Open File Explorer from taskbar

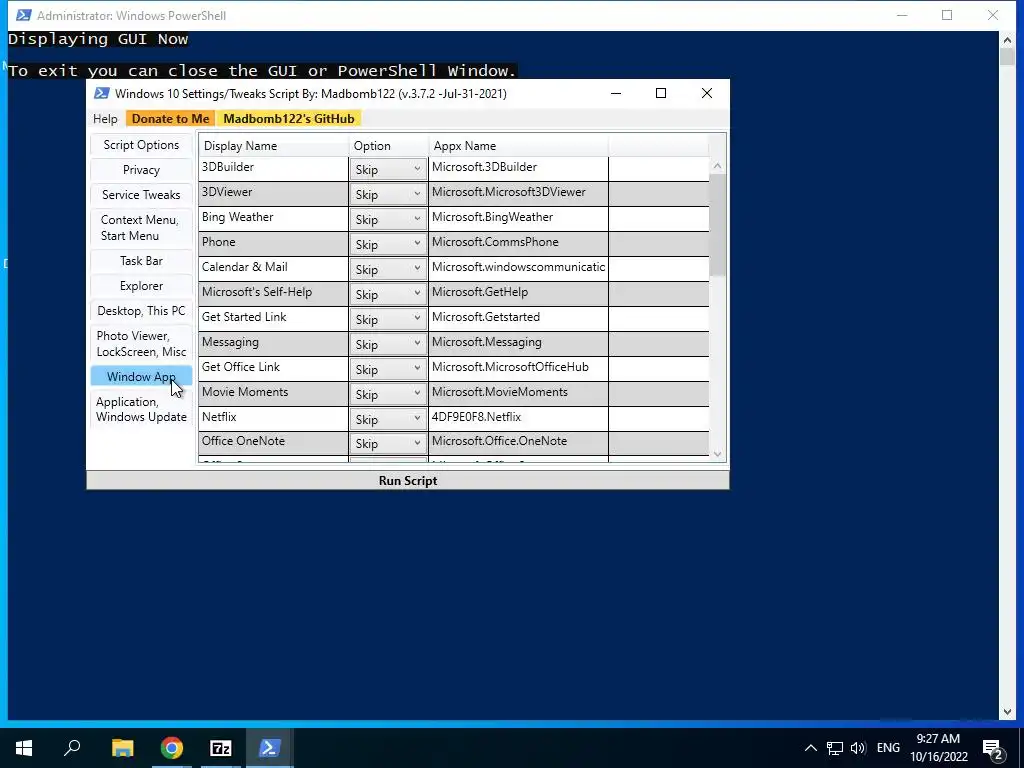click(122, 748)
